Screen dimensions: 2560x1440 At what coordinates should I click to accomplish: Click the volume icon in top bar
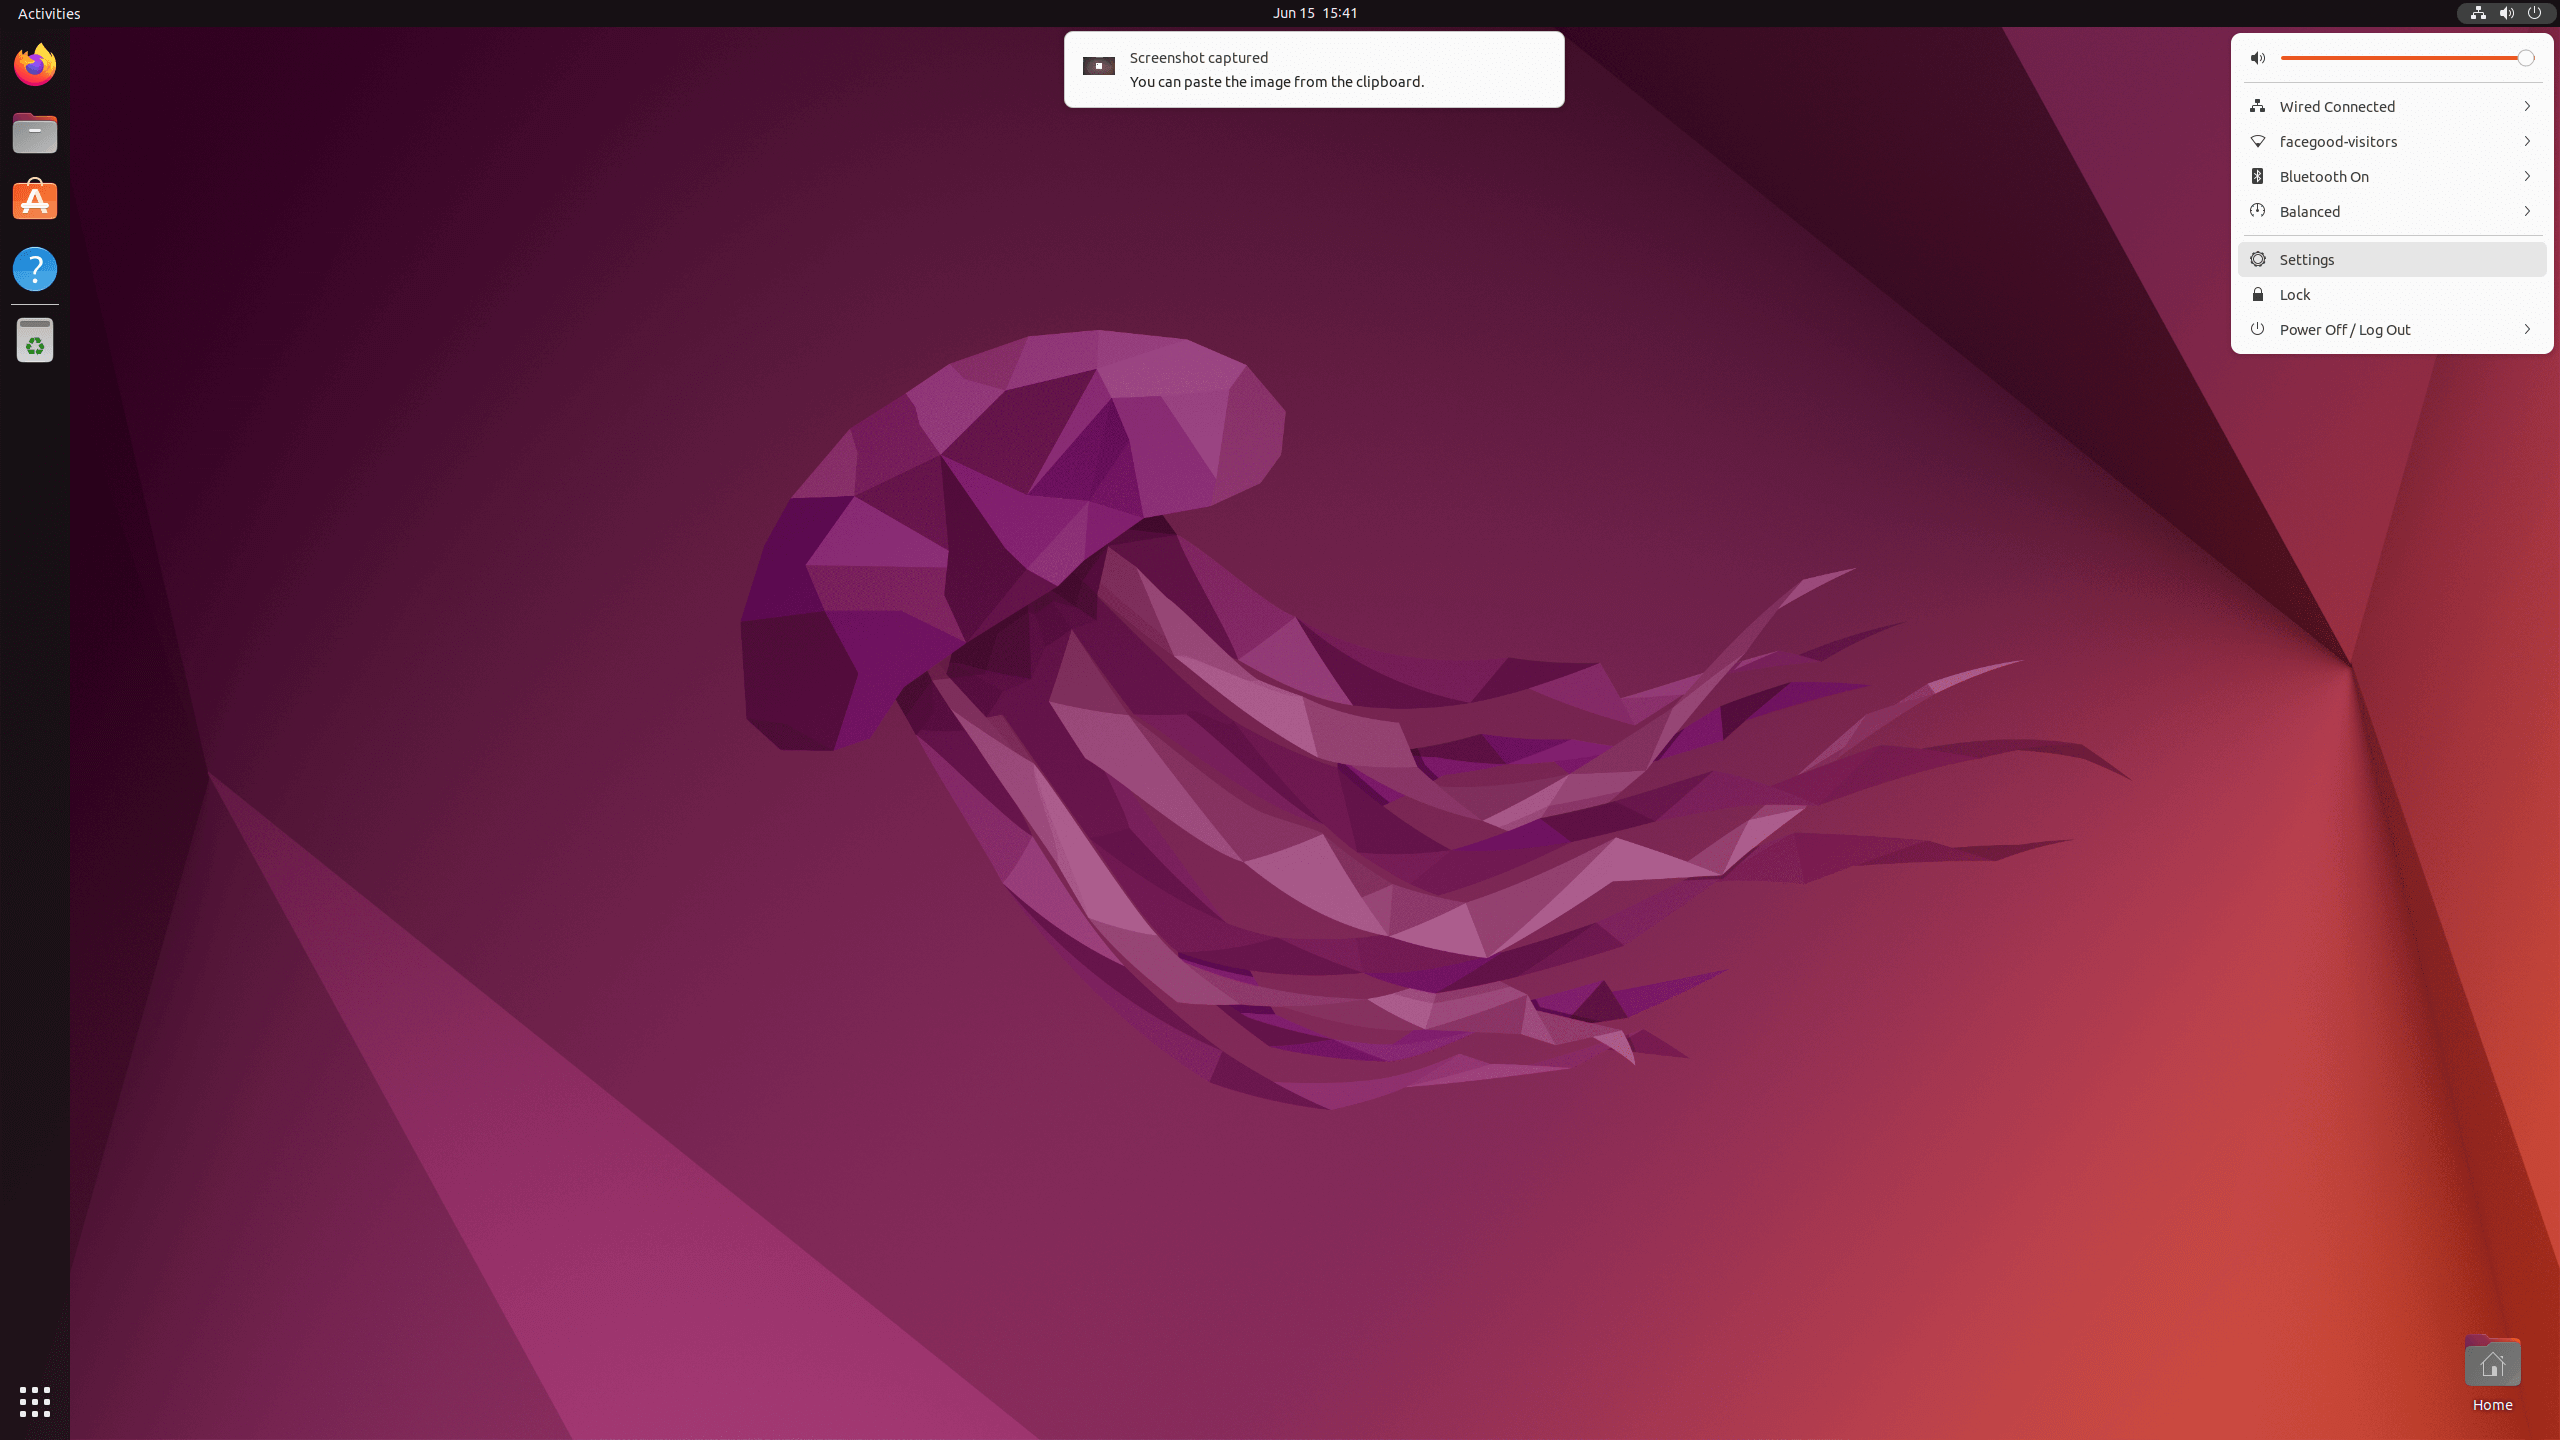[x=2506, y=13]
